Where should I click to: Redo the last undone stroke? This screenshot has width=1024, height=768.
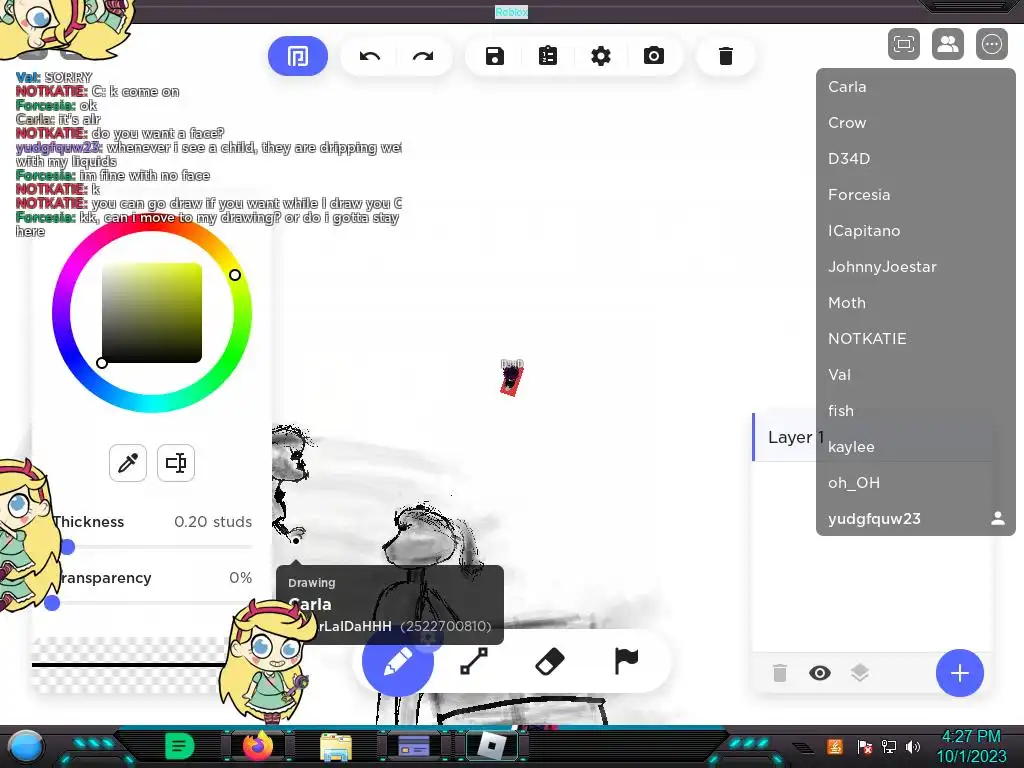tap(423, 56)
